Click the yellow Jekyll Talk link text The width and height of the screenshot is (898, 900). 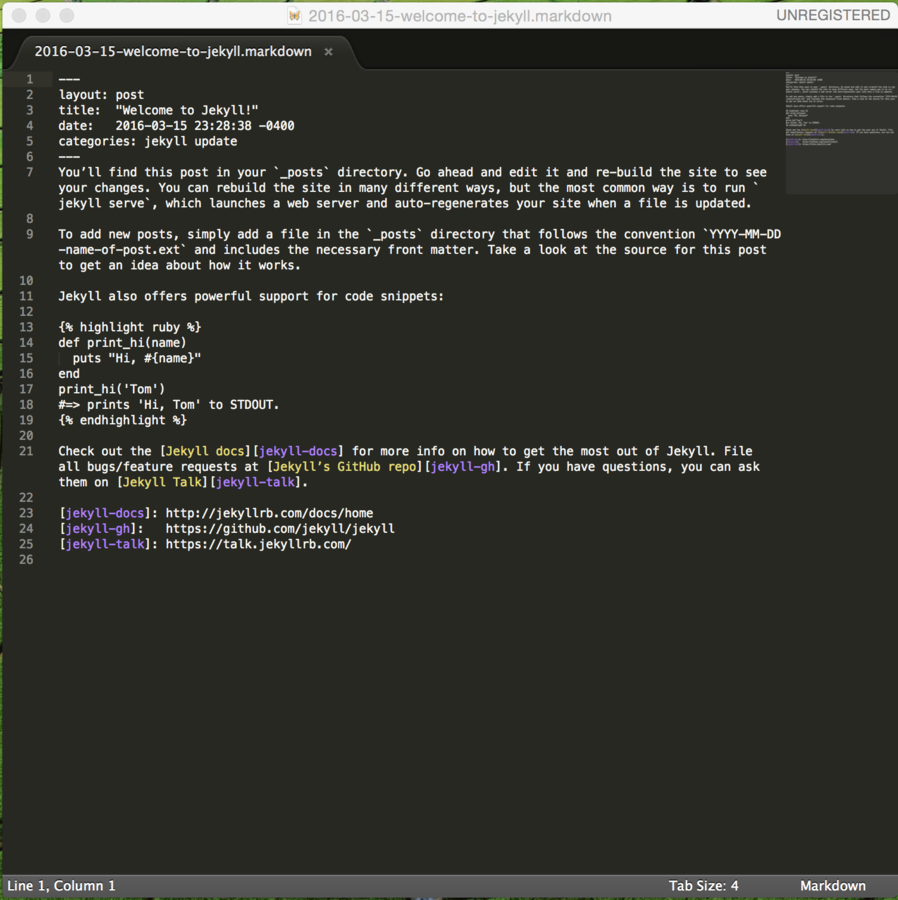tap(162, 482)
